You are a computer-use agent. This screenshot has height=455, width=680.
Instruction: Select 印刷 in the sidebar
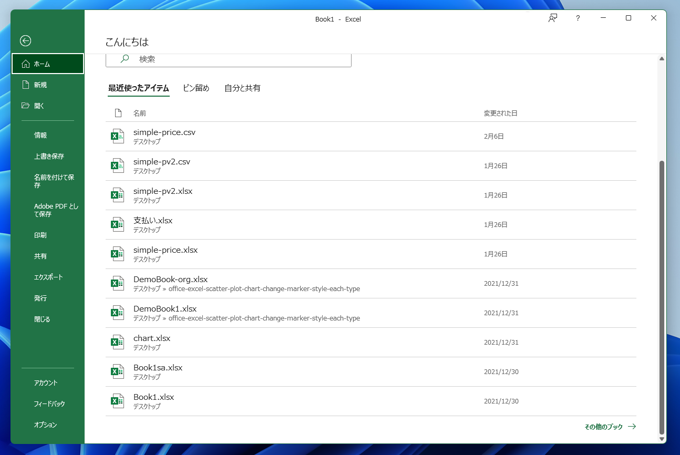coord(40,235)
